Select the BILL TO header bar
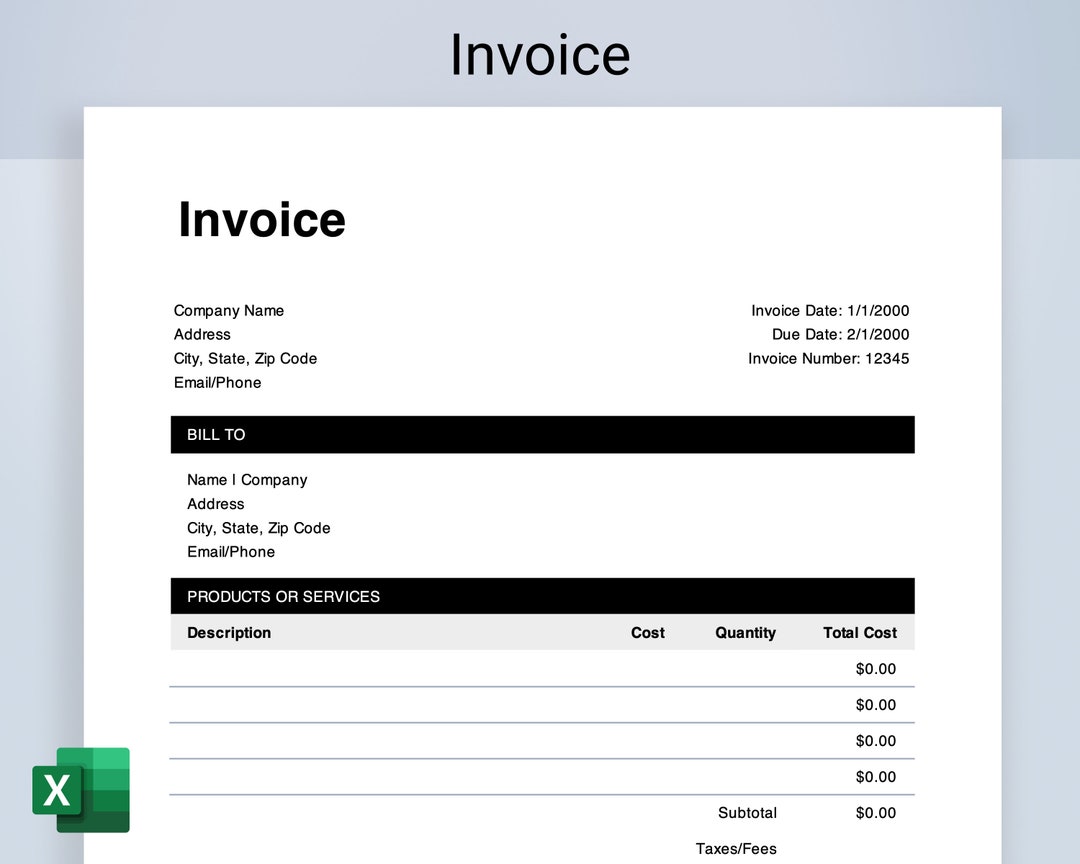 542,434
